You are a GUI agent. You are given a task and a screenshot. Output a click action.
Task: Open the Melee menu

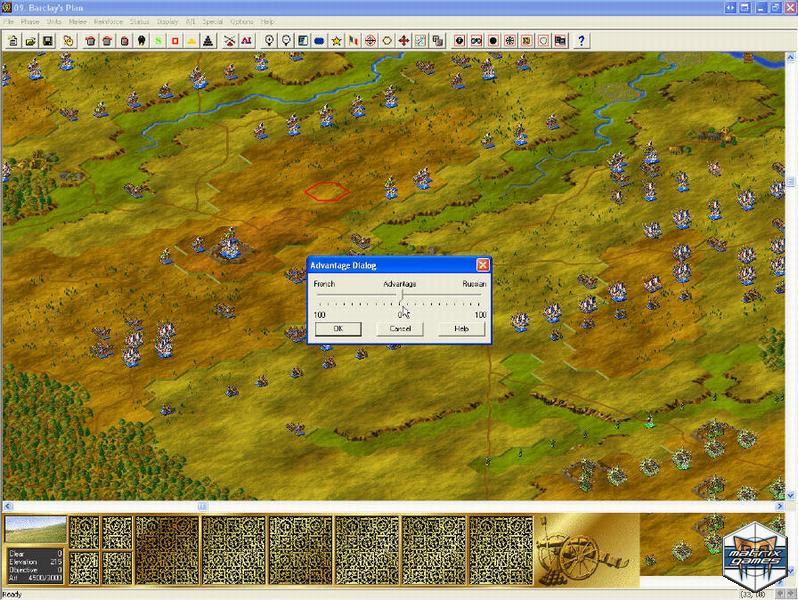click(x=78, y=22)
